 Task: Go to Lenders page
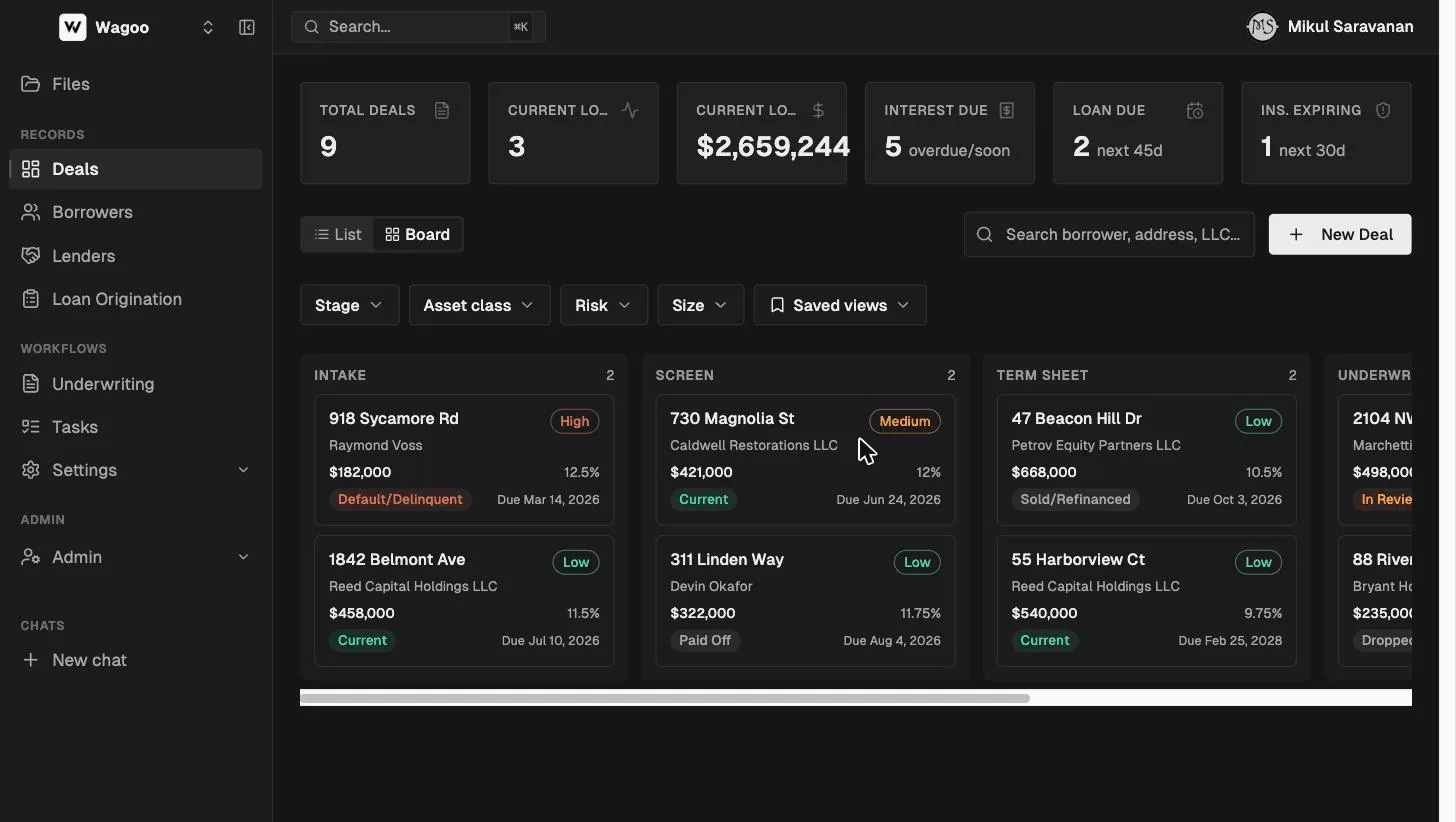click(136, 256)
